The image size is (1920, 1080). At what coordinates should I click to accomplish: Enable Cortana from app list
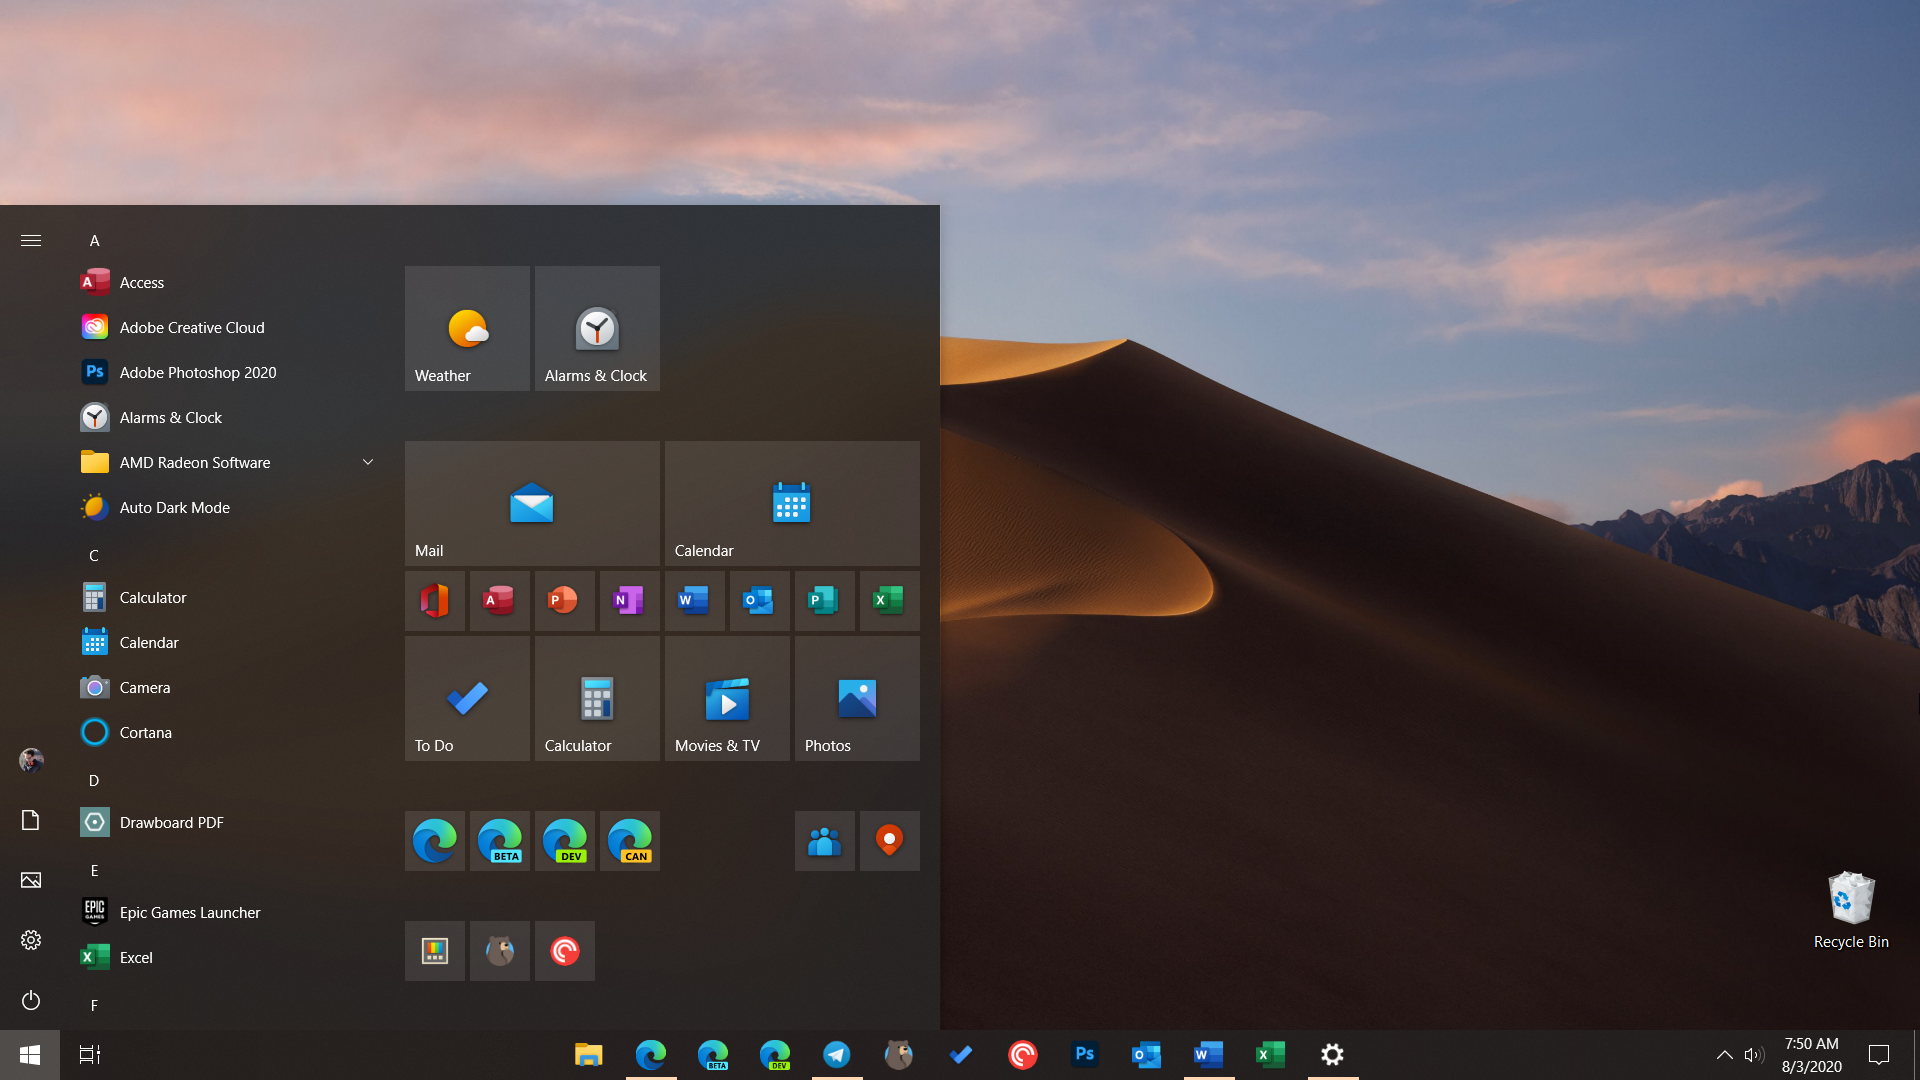pyautogui.click(x=145, y=732)
